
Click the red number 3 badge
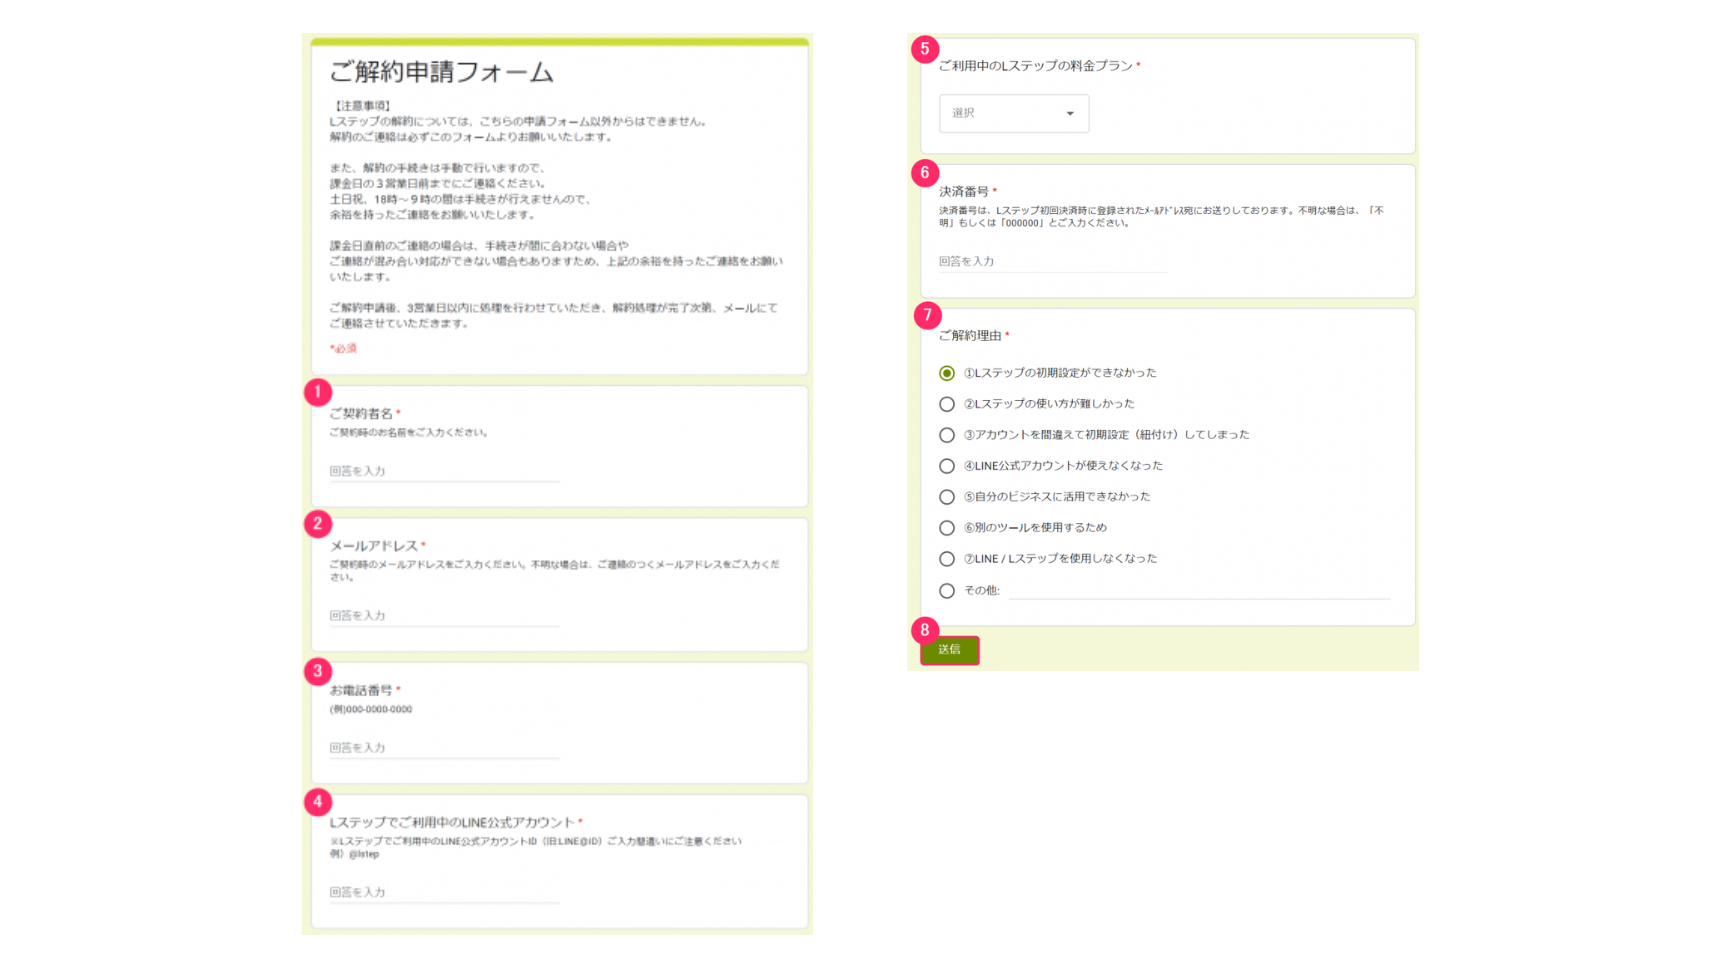click(318, 671)
